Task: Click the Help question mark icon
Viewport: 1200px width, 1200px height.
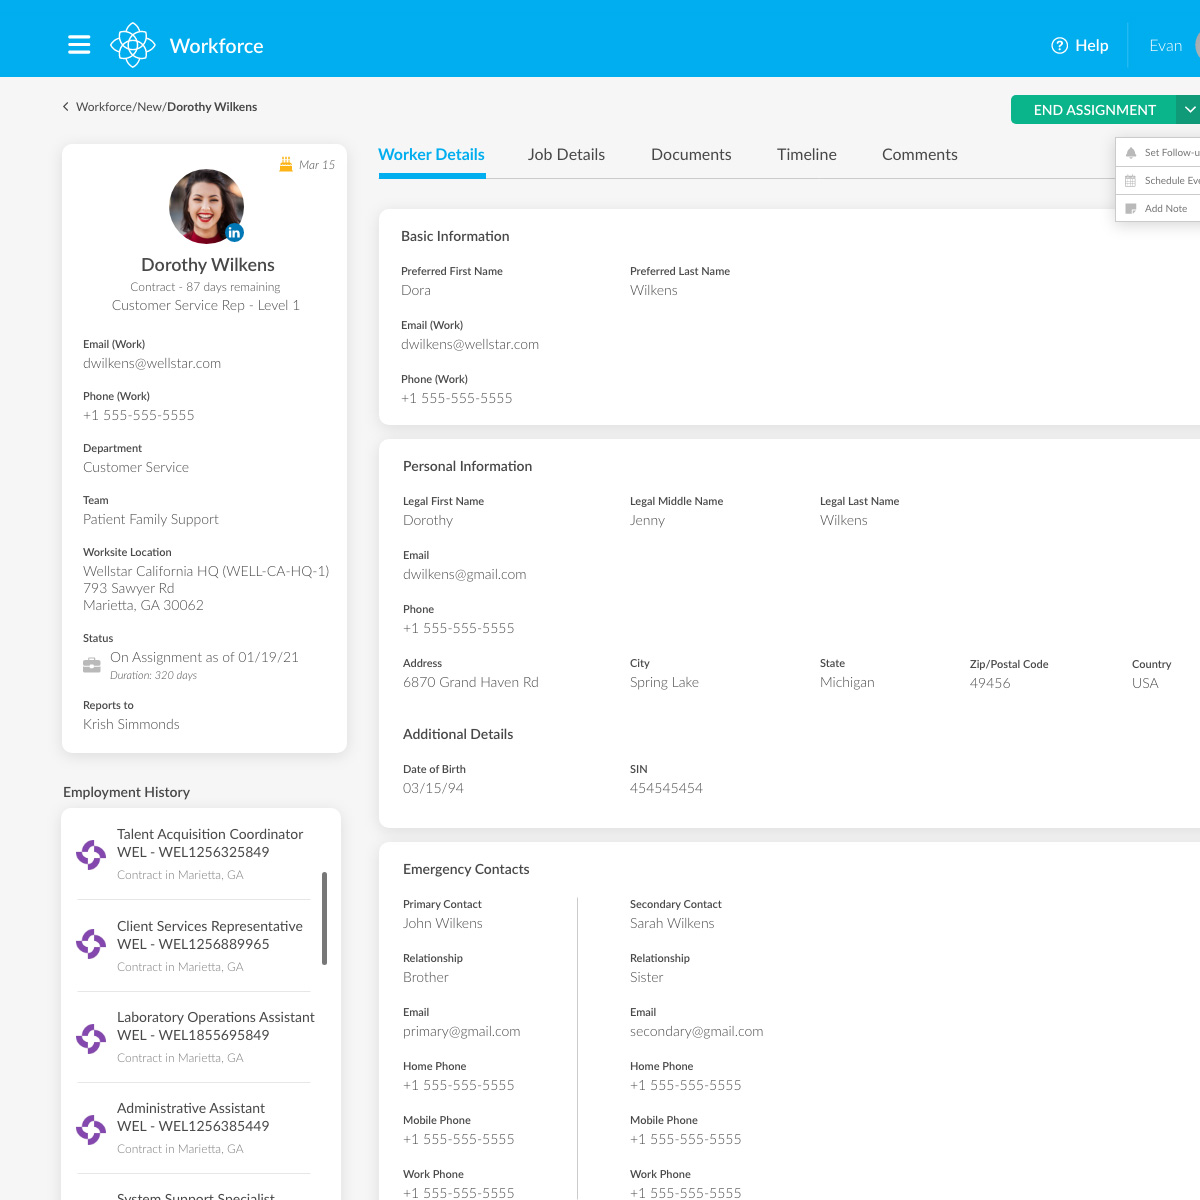Action: coord(1060,45)
